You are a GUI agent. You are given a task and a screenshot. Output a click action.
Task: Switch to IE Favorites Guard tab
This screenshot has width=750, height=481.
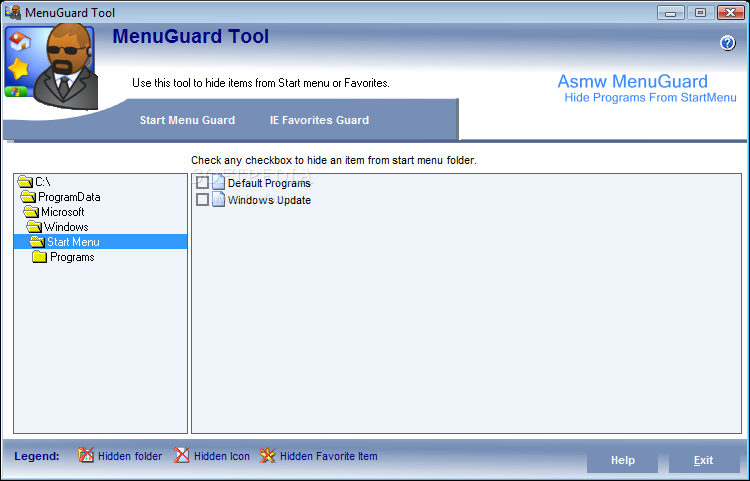(x=319, y=120)
